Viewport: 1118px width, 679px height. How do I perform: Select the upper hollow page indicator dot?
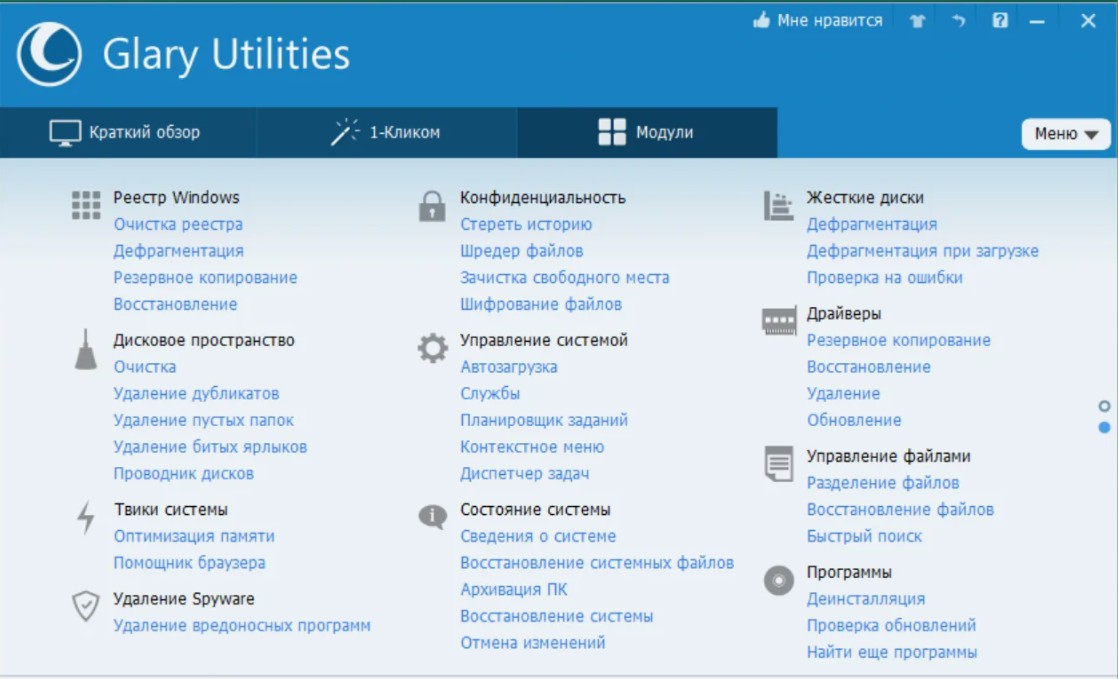coord(1104,406)
